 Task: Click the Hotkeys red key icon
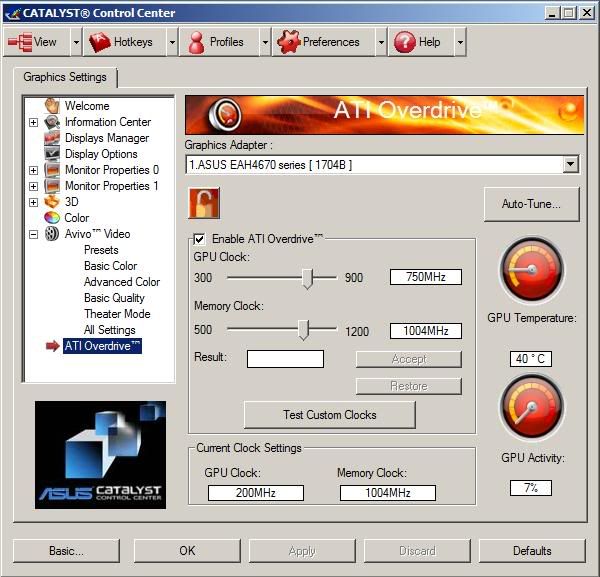point(99,42)
